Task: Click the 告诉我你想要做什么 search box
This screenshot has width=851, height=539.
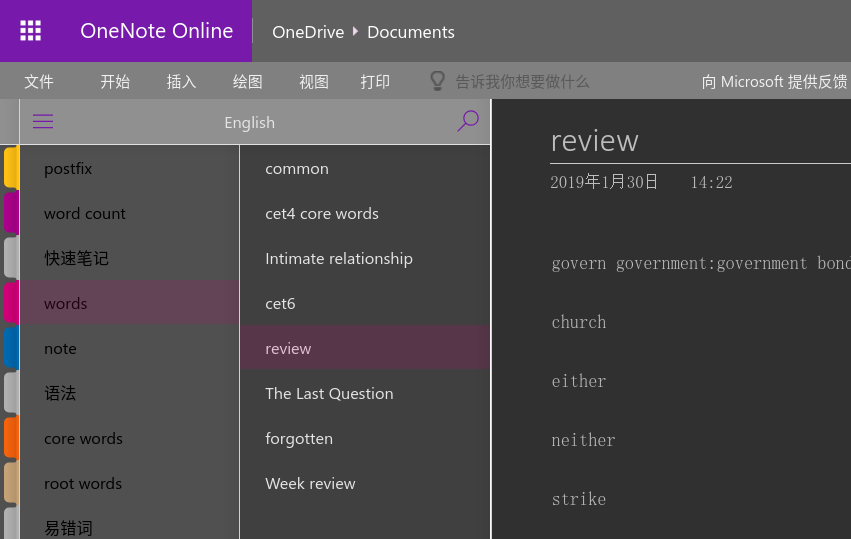Action: coord(522,81)
